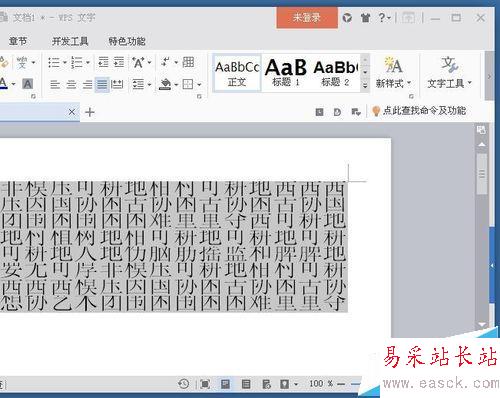Image resolution: width=500 pixels, height=398 pixels.
Task: Click the line spacing icon
Action: coord(138,84)
